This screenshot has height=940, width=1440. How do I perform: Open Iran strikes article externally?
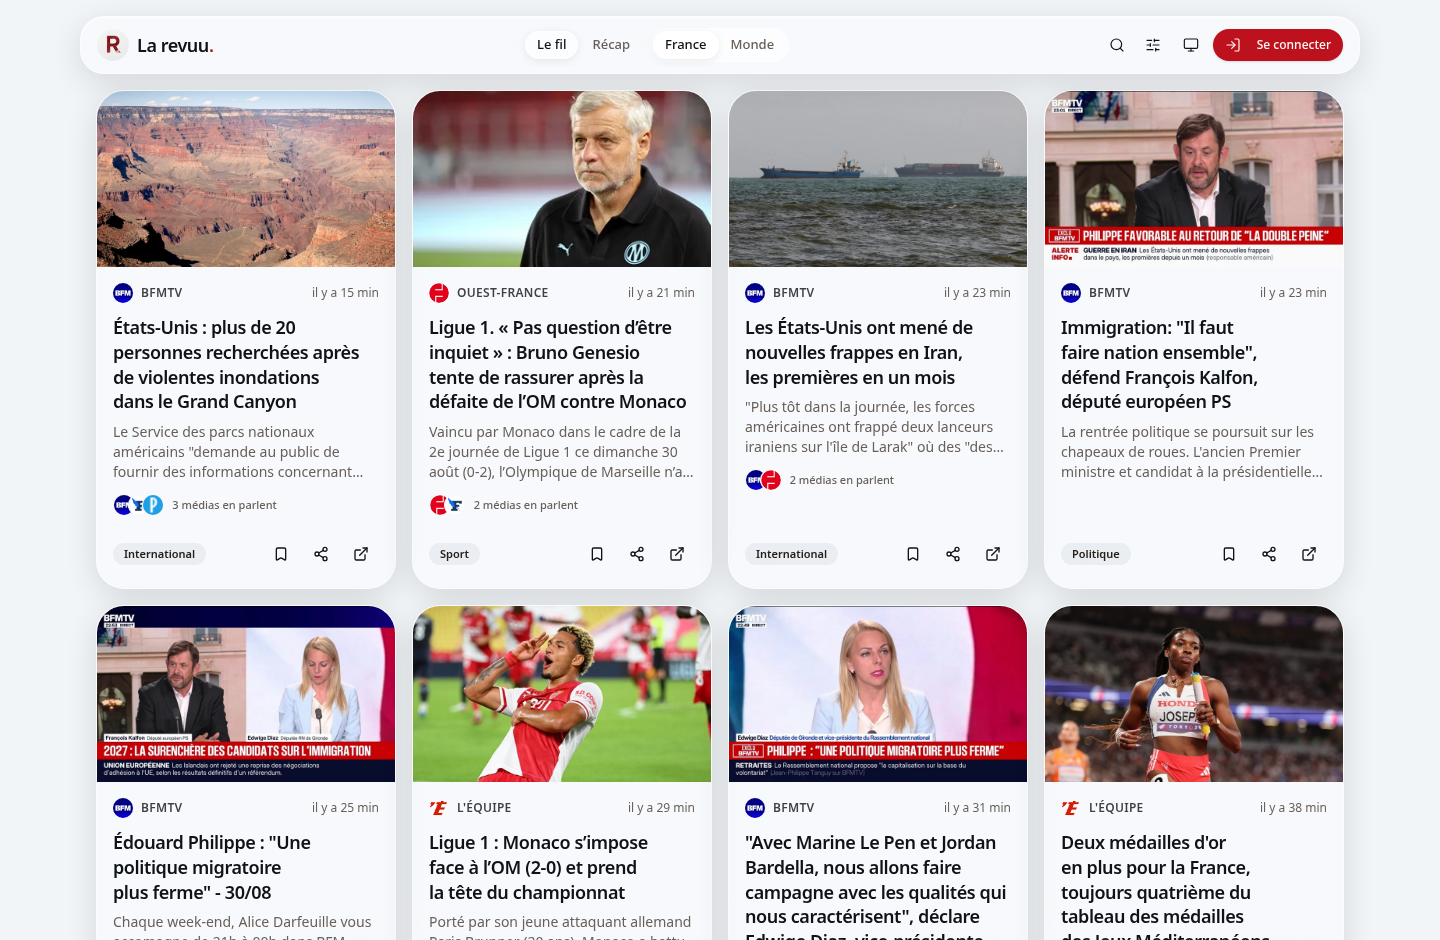(x=993, y=554)
